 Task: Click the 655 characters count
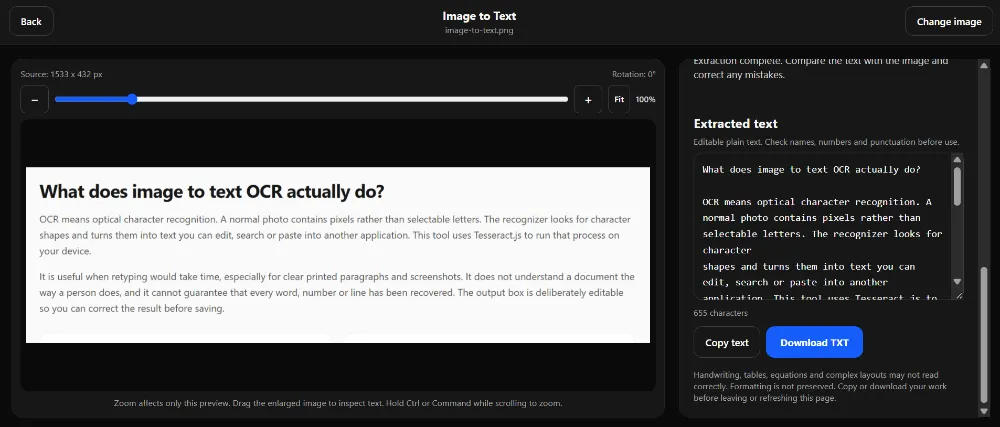pos(721,313)
